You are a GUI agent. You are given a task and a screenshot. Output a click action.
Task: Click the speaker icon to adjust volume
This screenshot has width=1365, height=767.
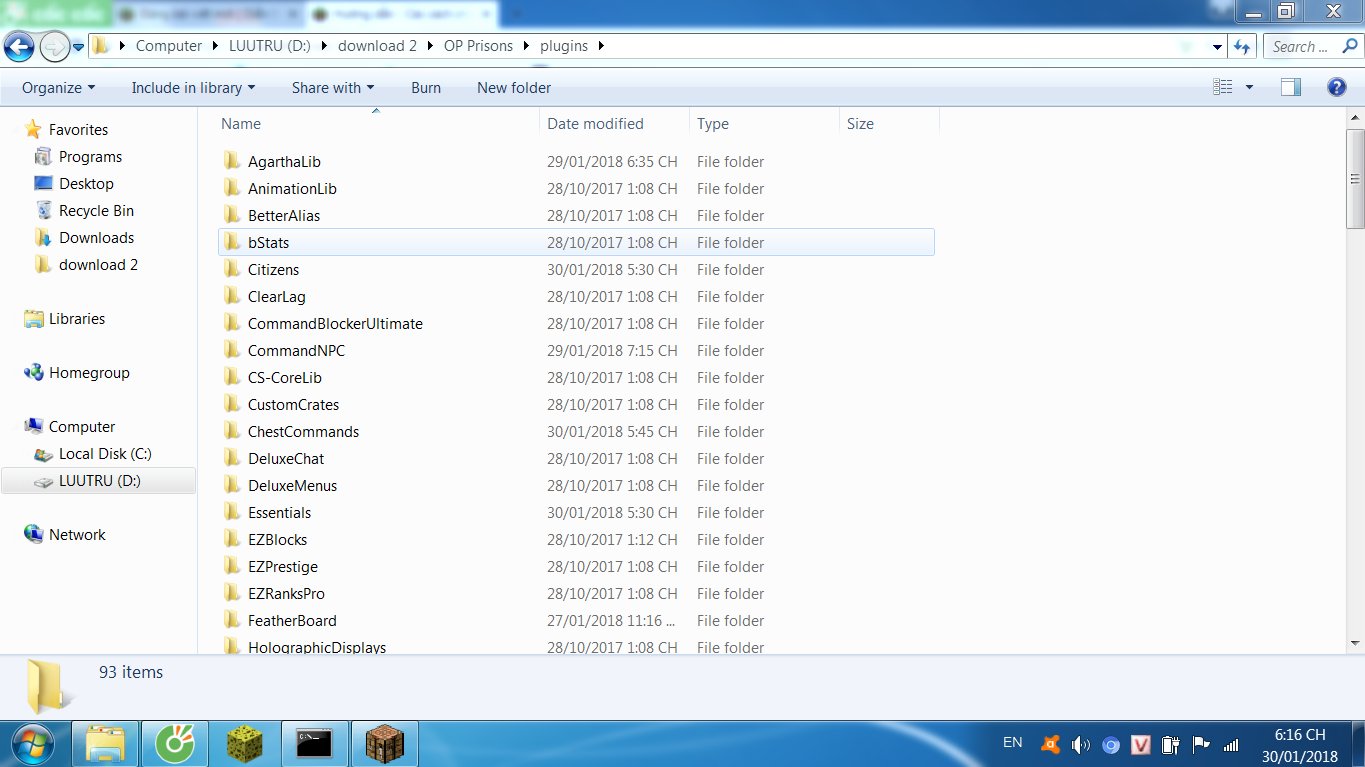(x=1081, y=743)
